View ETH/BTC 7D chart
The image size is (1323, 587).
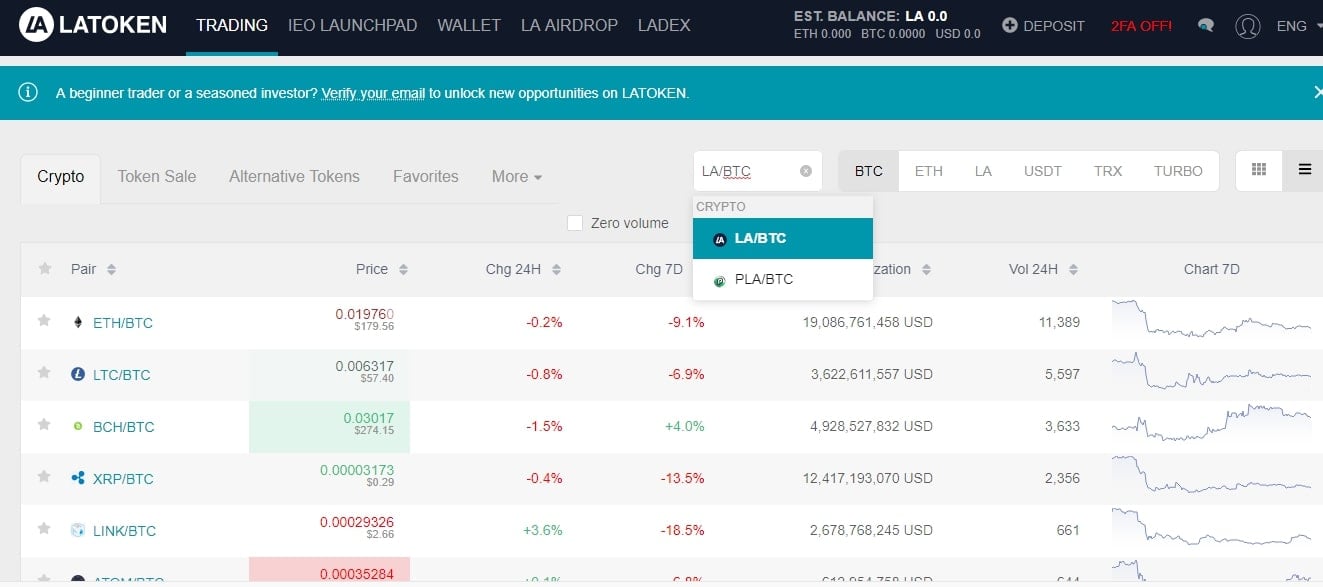[1211, 320]
